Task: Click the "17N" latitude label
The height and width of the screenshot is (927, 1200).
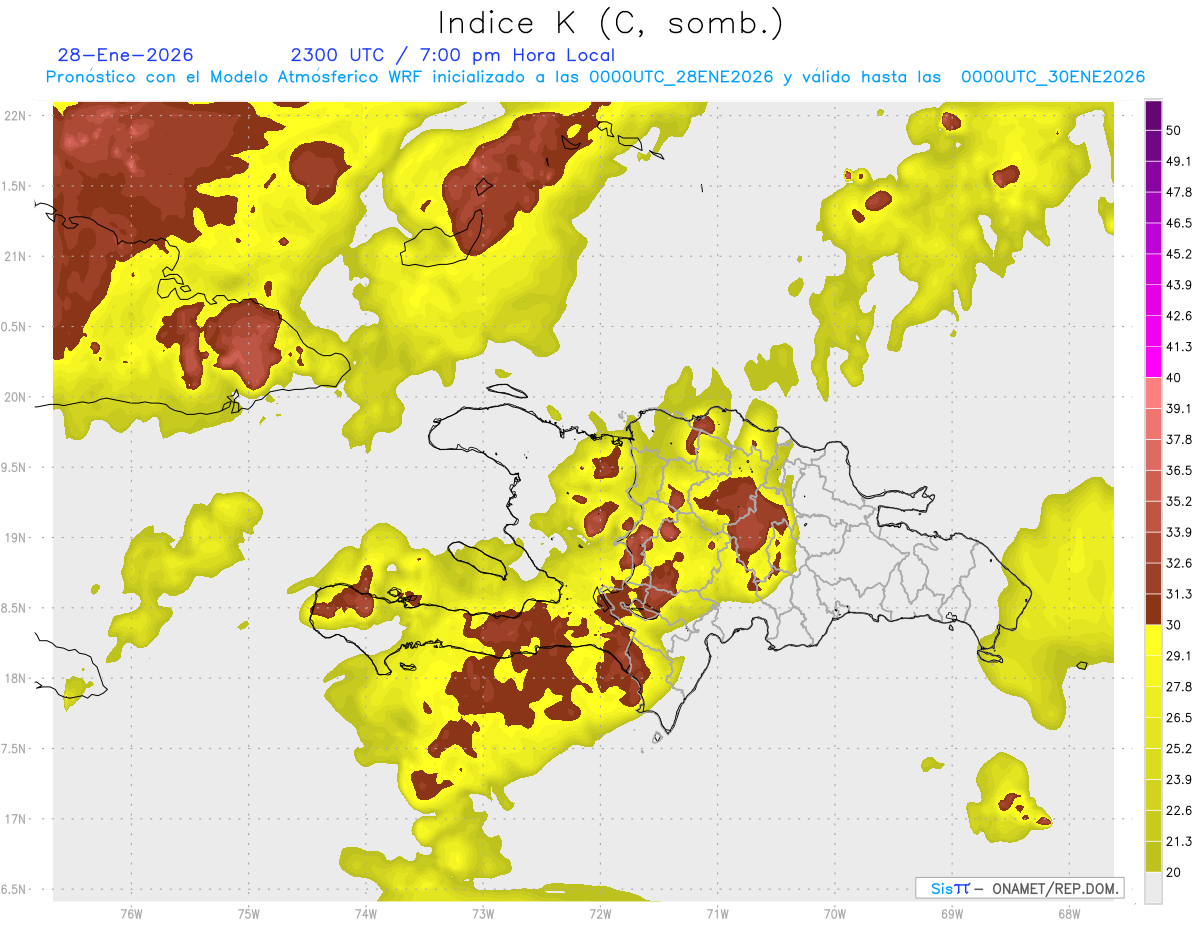Action: (x=15, y=819)
